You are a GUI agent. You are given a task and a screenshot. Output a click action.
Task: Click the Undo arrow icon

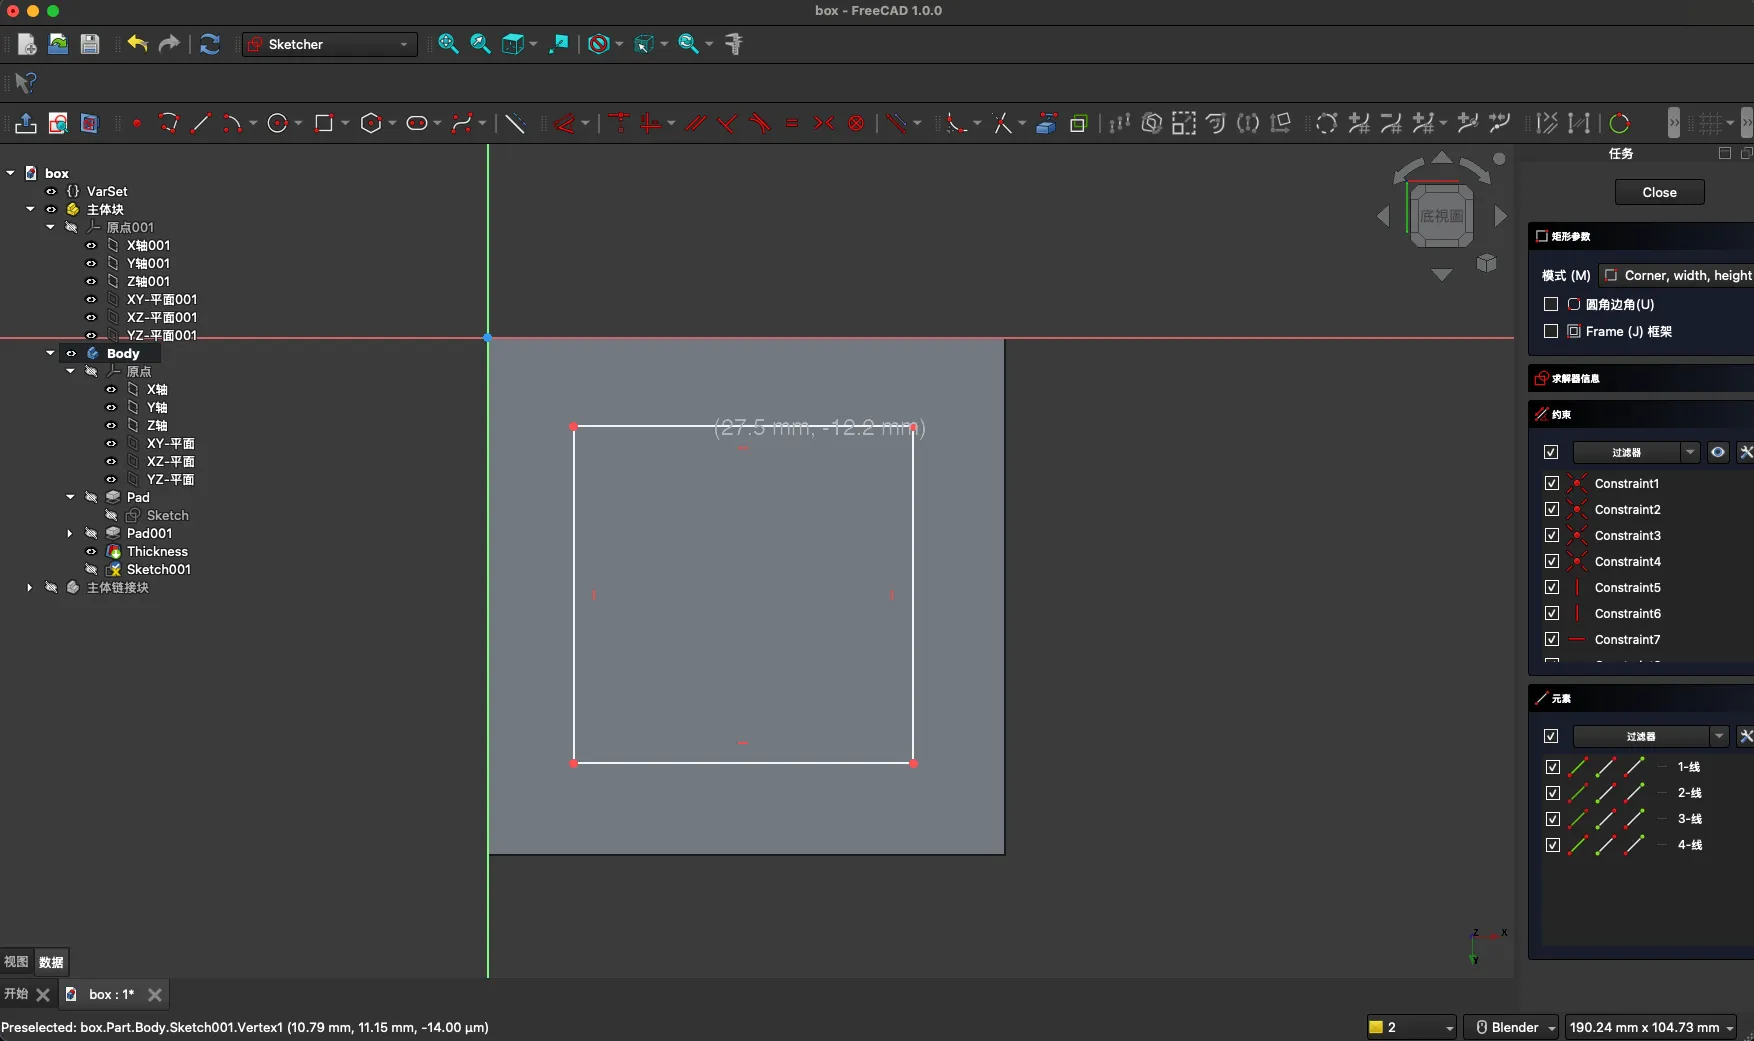(x=137, y=44)
